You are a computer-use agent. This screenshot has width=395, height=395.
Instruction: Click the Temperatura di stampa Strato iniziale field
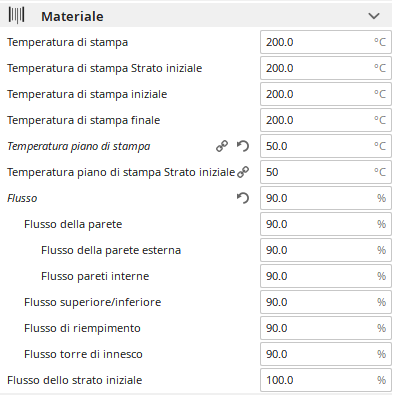click(x=326, y=68)
